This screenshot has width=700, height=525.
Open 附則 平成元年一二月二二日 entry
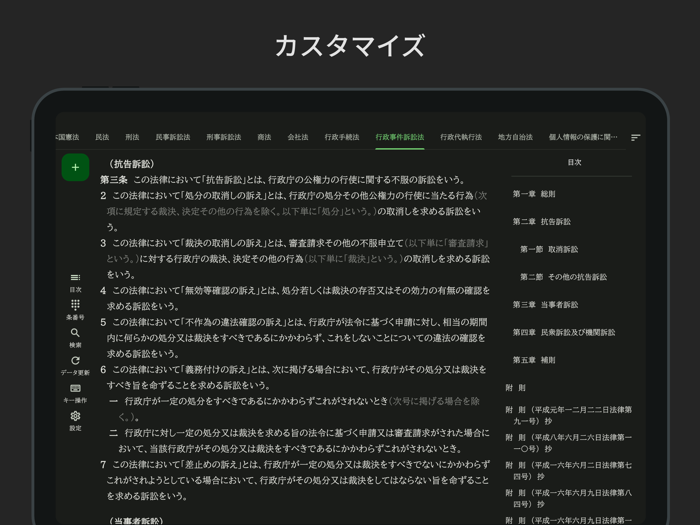(x=568, y=415)
